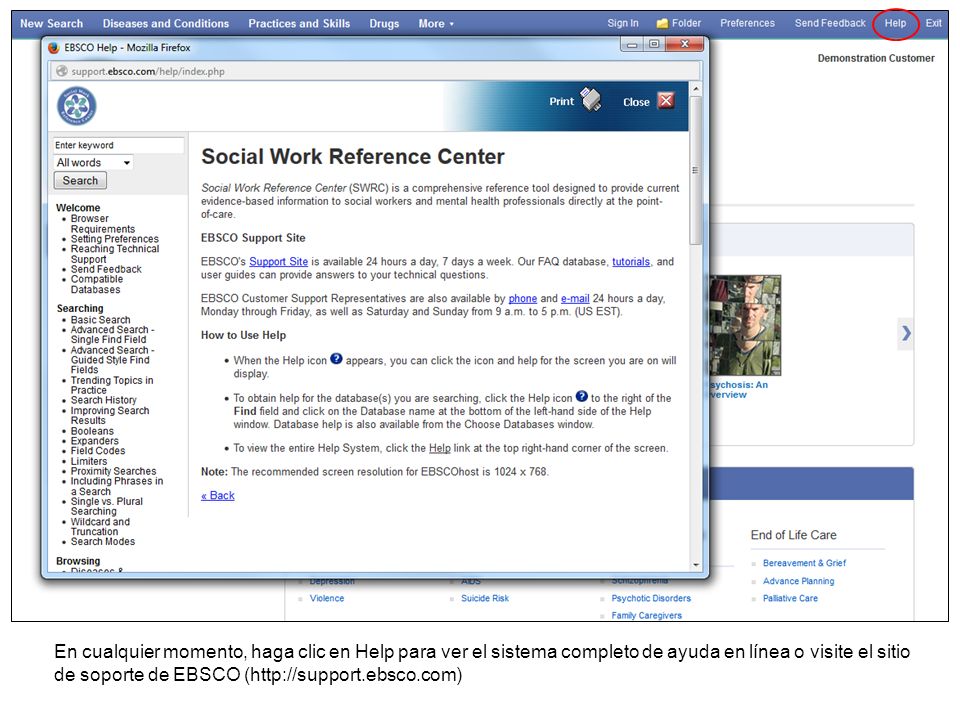The width and height of the screenshot is (960, 720).
Task: Open Palliative Care link
Action: pyautogui.click(x=790, y=598)
